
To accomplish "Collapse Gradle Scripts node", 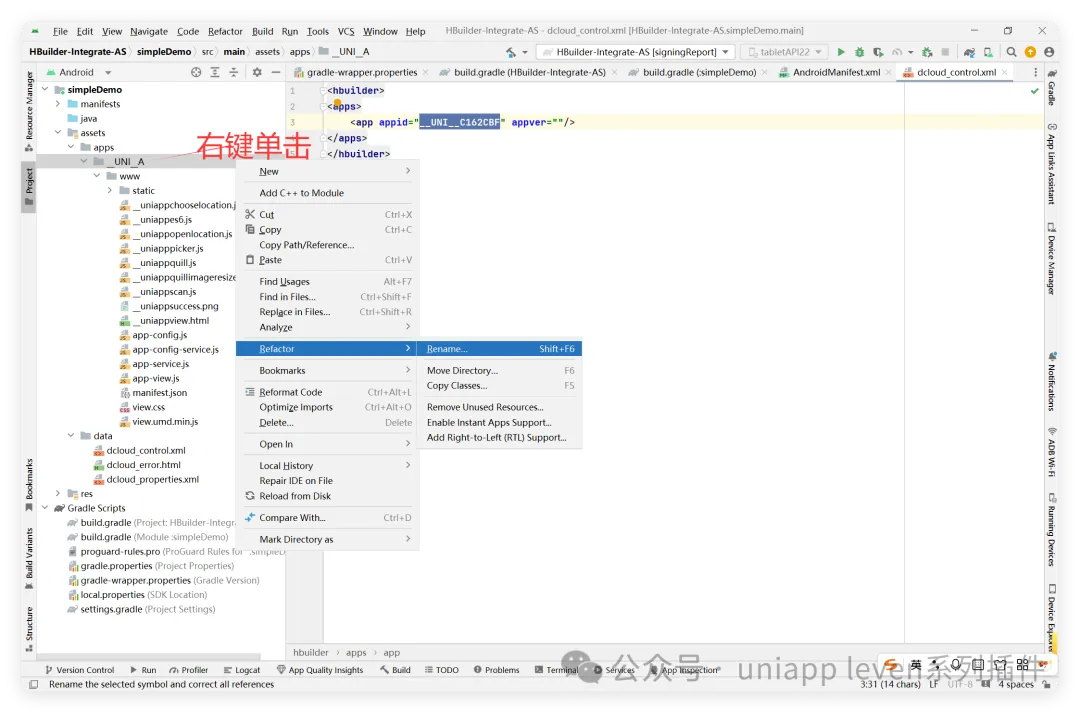I will (45, 508).
